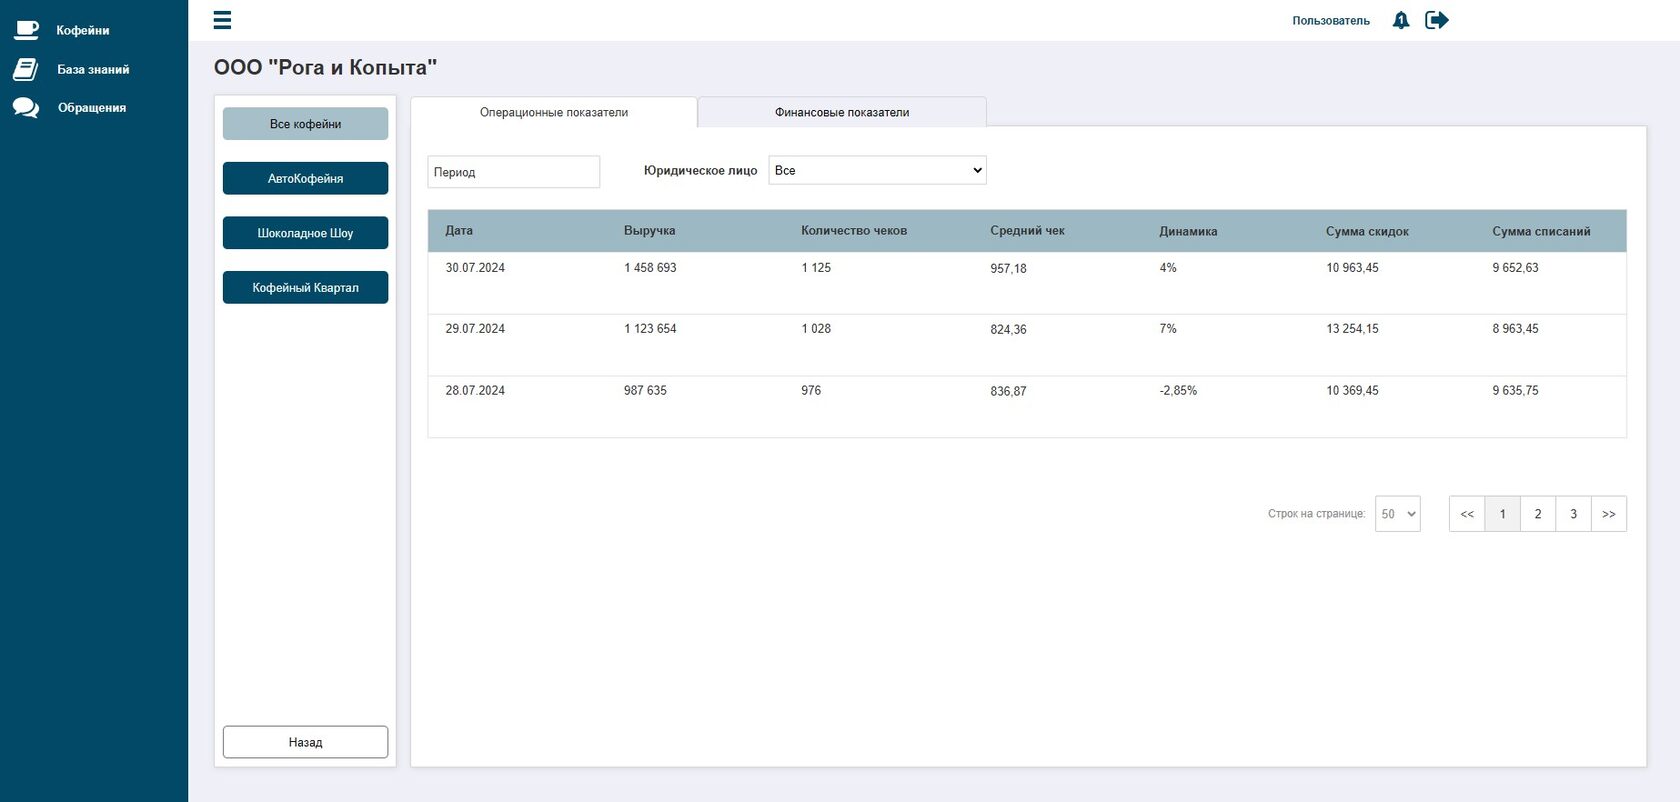Click the logout arrow icon
The width and height of the screenshot is (1680, 802).
point(1437,20)
